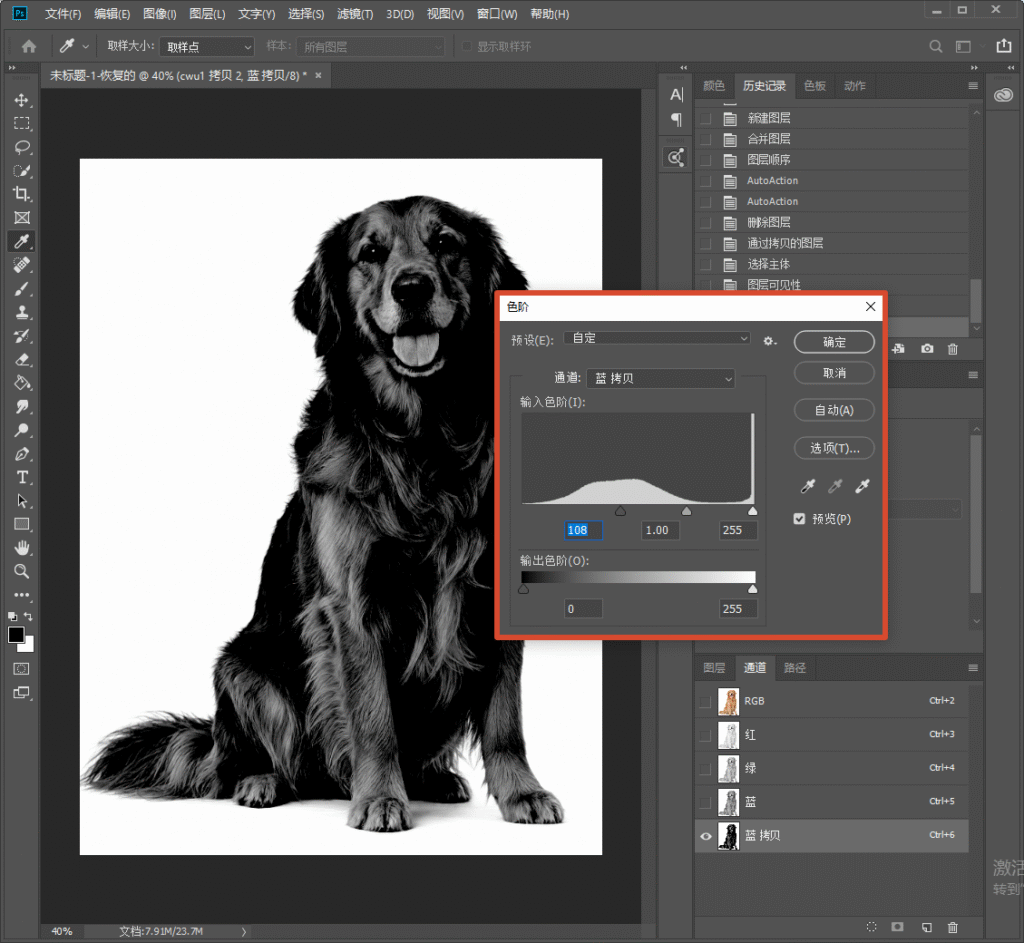Viewport: 1024px width, 943px height.
Task: Click the black point eyedropper in Levels
Action: pos(808,486)
